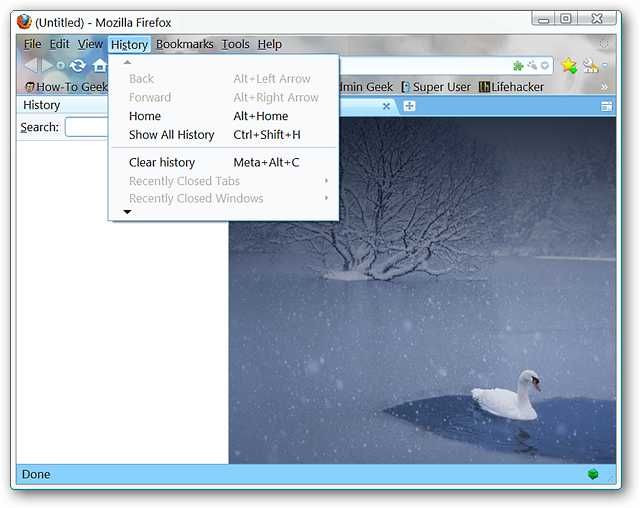Close the current tab
This screenshot has width=640, height=508.
pos(386,106)
